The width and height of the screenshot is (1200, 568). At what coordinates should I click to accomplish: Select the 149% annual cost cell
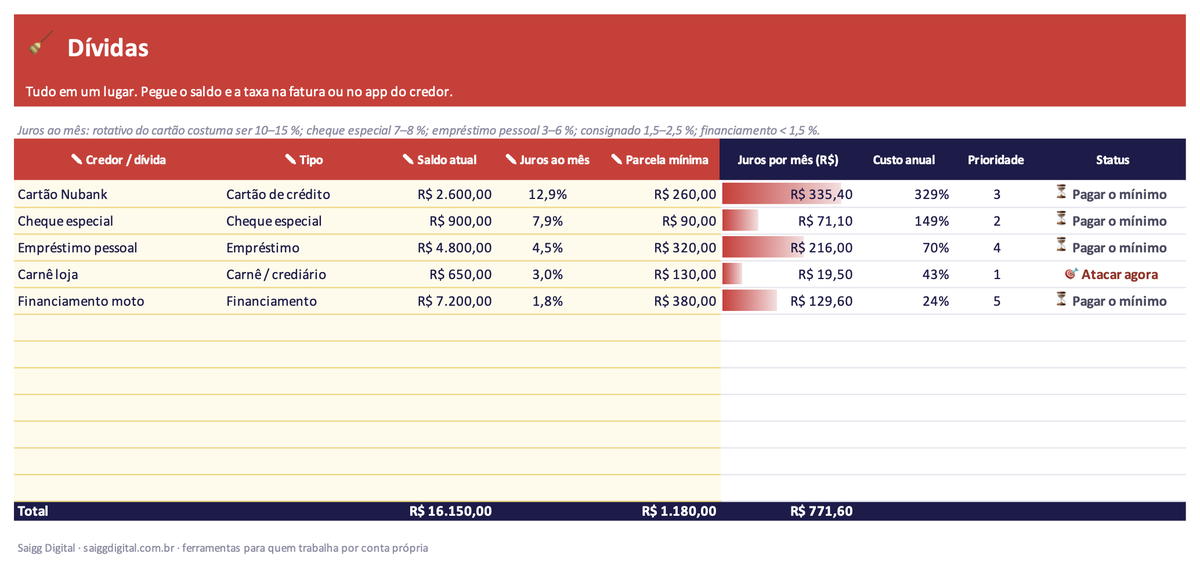[904, 221]
